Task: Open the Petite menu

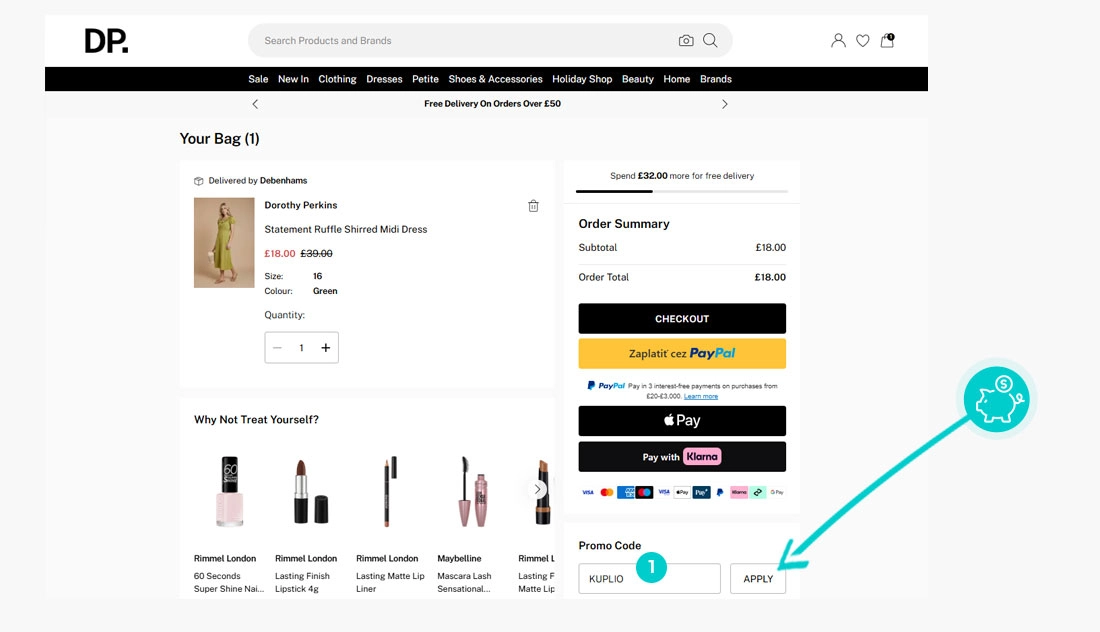Action: (425, 79)
